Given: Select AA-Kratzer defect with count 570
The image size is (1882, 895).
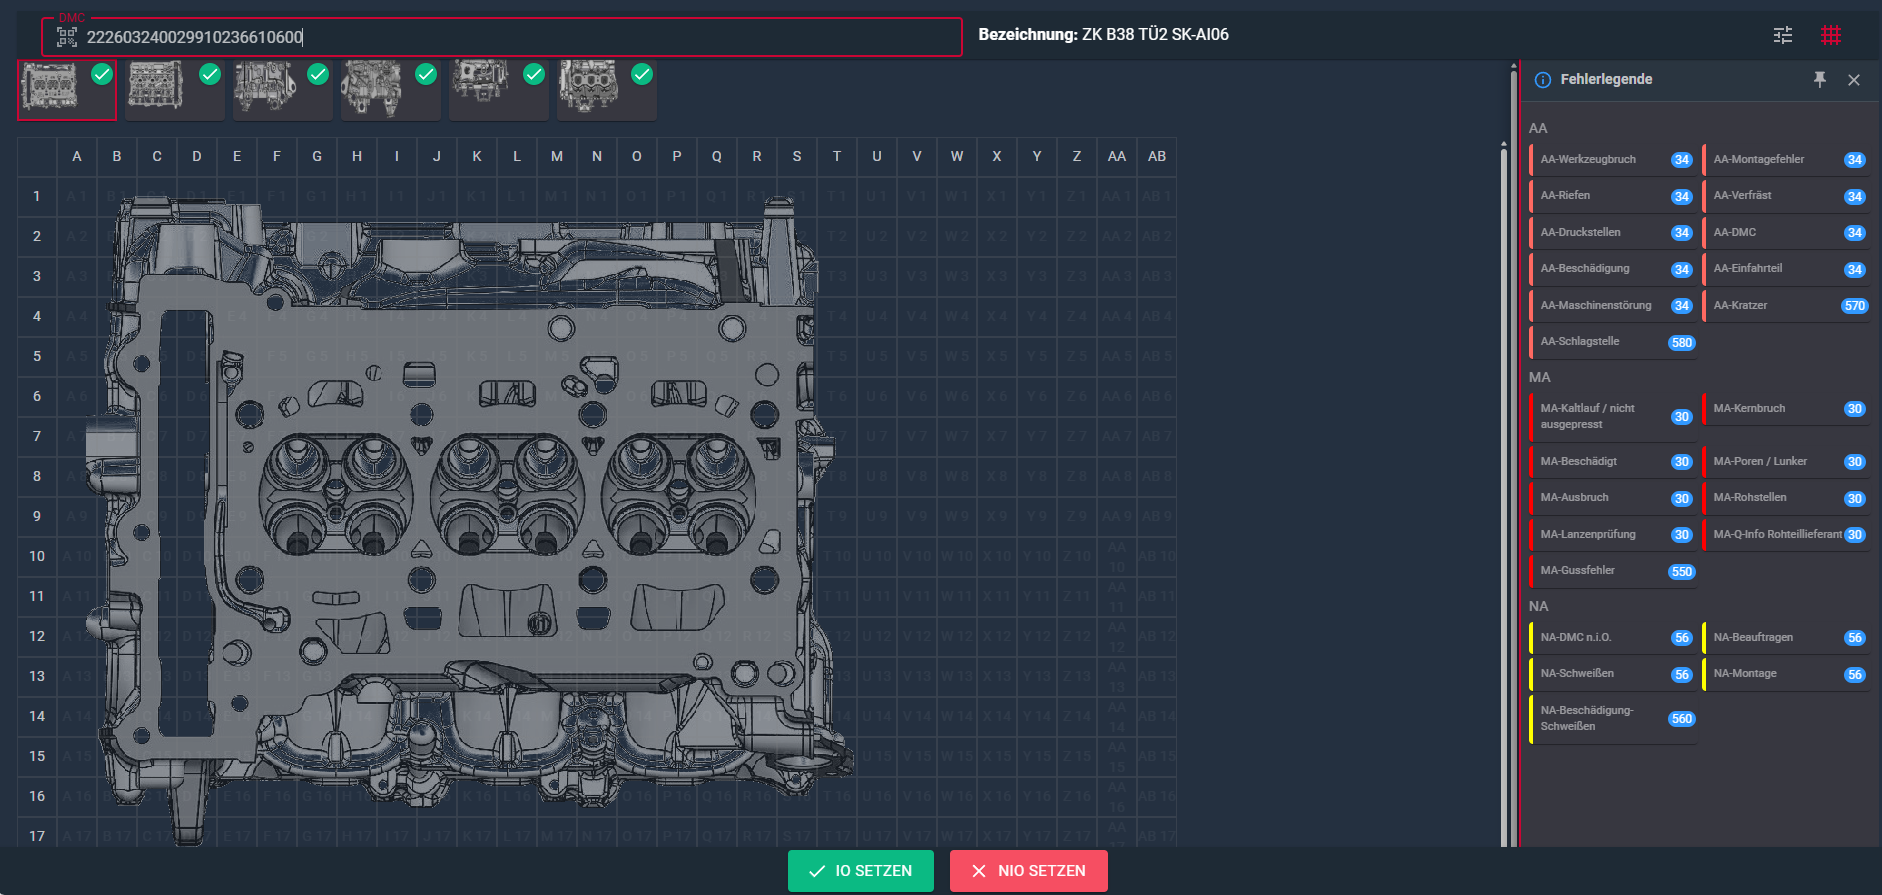Looking at the screenshot, I should pyautogui.click(x=1786, y=306).
